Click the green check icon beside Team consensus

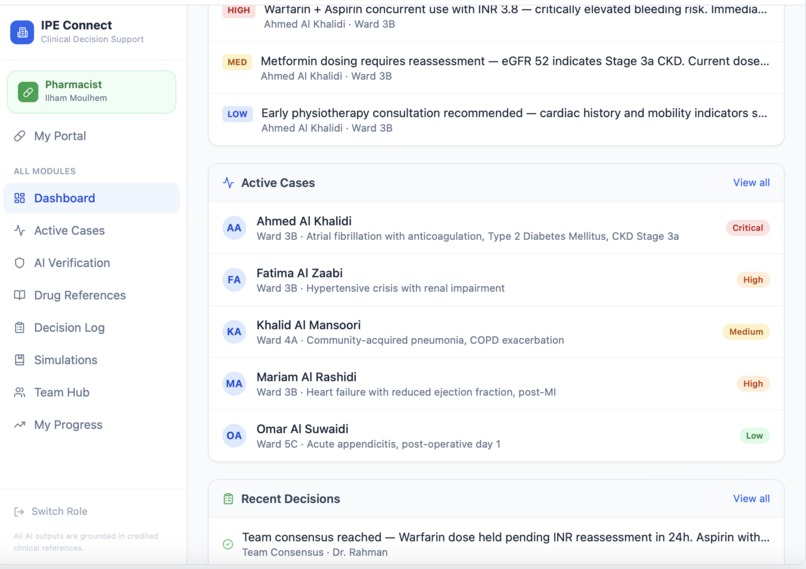228,544
